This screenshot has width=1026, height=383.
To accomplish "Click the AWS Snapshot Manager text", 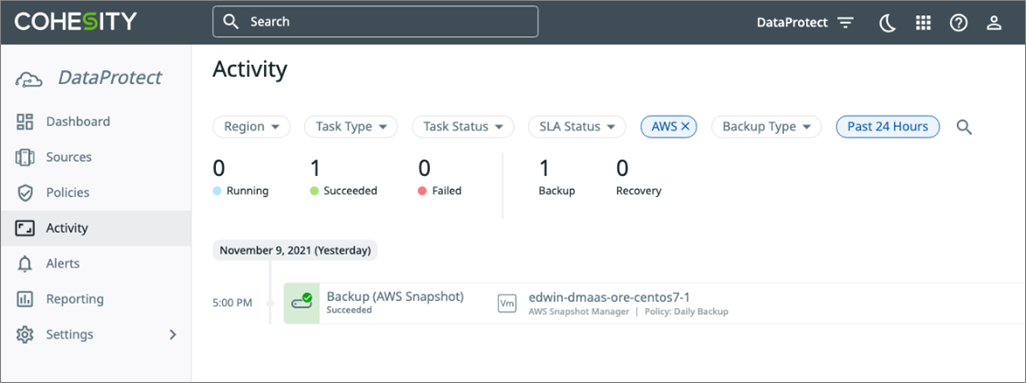I will (578, 312).
